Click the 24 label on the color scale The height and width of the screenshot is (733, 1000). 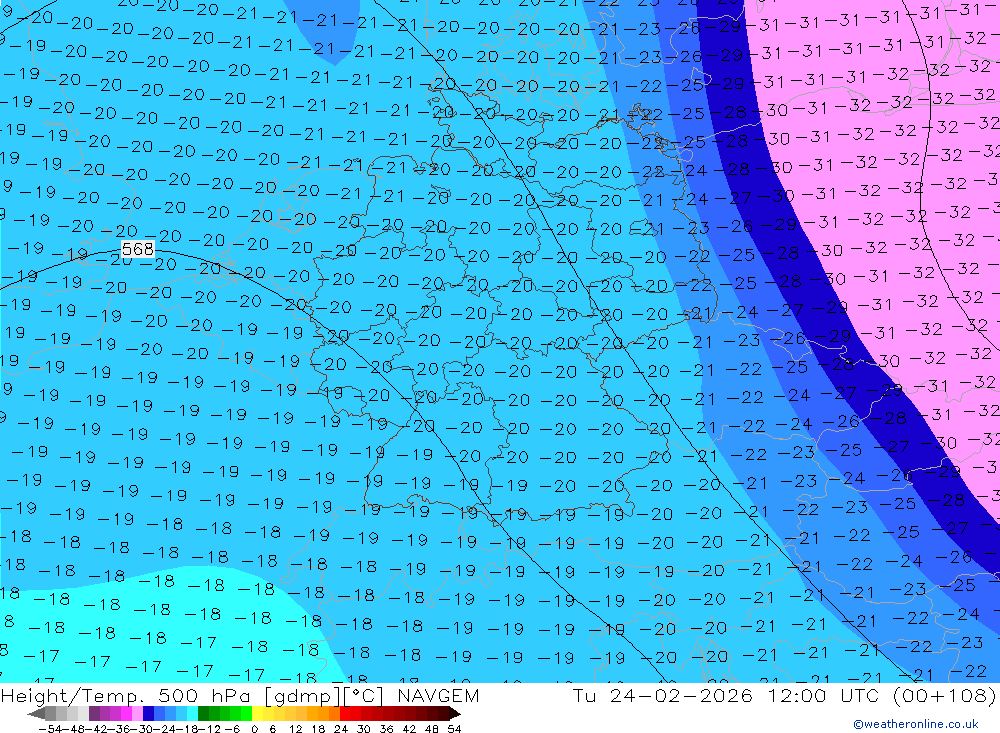click(x=341, y=729)
